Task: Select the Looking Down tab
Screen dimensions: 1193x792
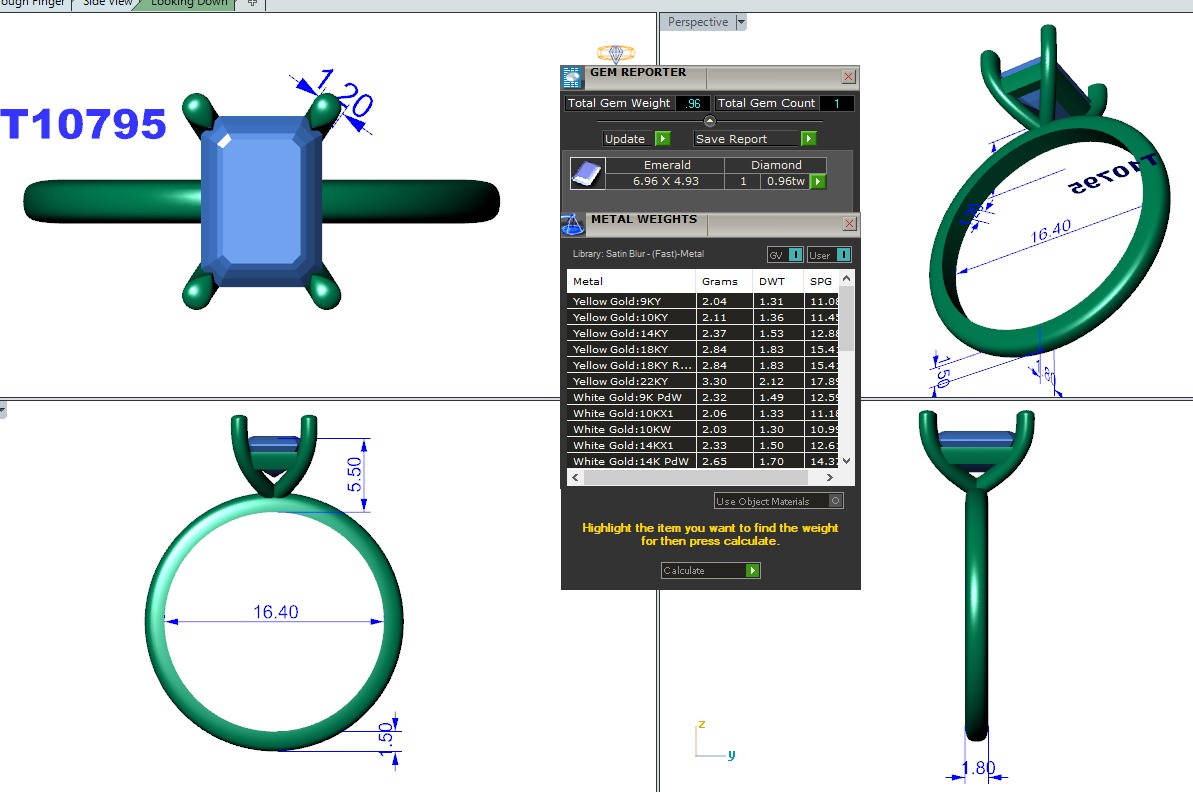Action: pos(190,4)
